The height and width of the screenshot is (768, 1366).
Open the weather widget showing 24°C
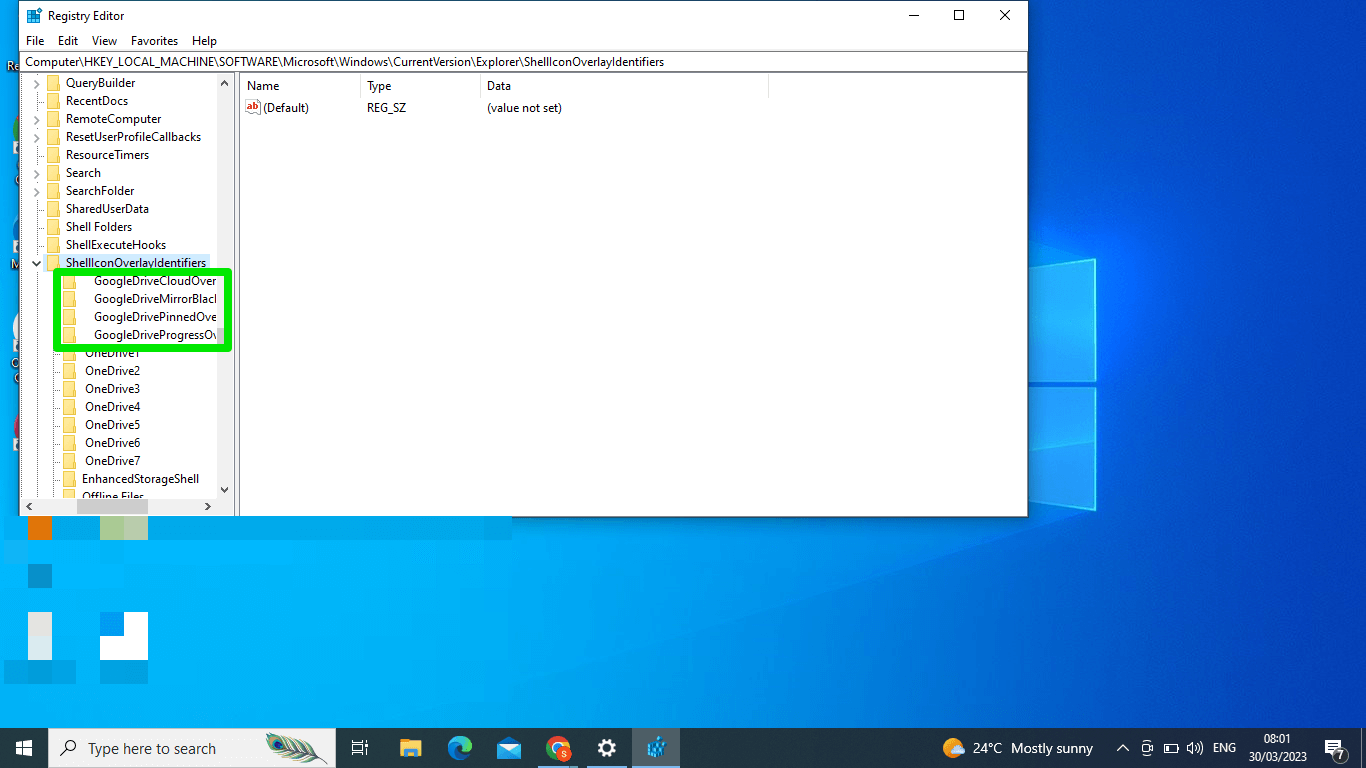pyautogui.click(x=1018, y=748)
